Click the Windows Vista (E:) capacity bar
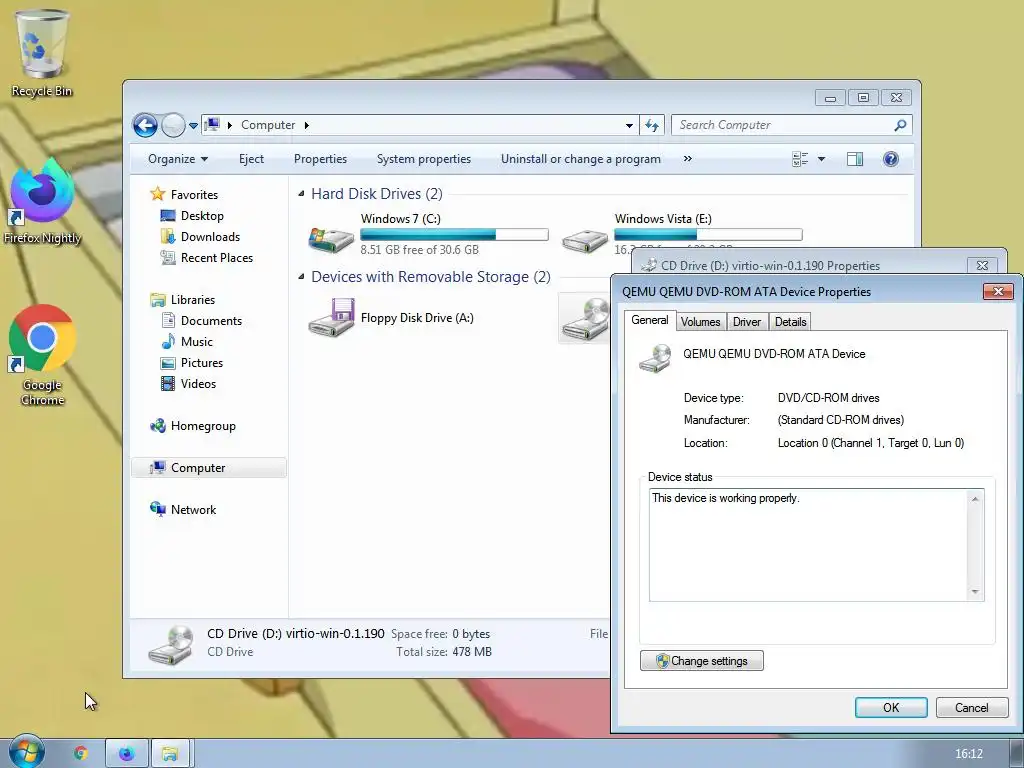Screen dimensions: 1024x768 [x=708, y=234]
